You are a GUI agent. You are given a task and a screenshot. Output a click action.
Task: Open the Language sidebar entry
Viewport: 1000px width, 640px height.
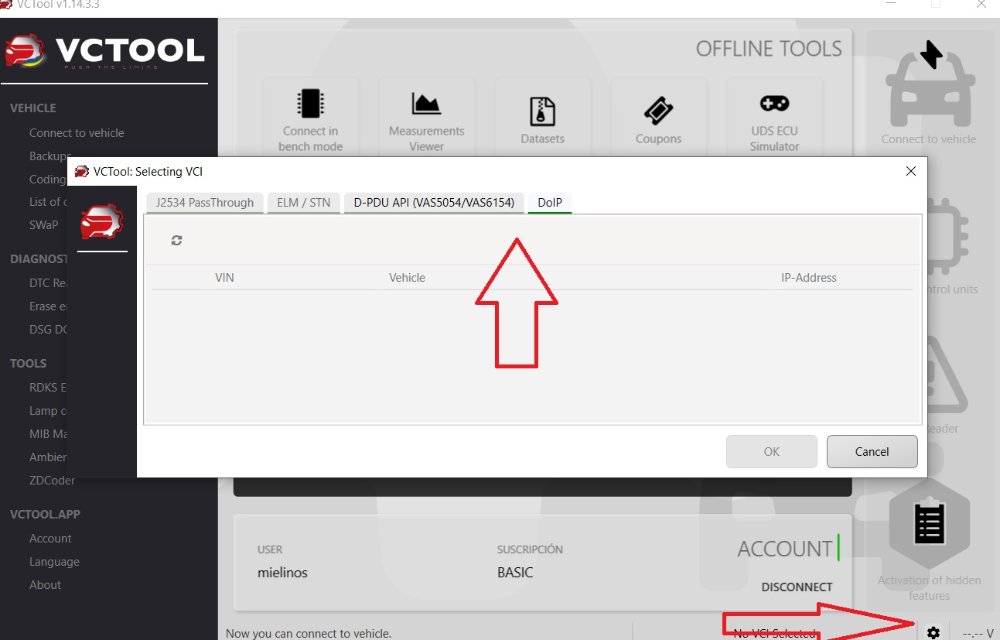tap(54, 562)
